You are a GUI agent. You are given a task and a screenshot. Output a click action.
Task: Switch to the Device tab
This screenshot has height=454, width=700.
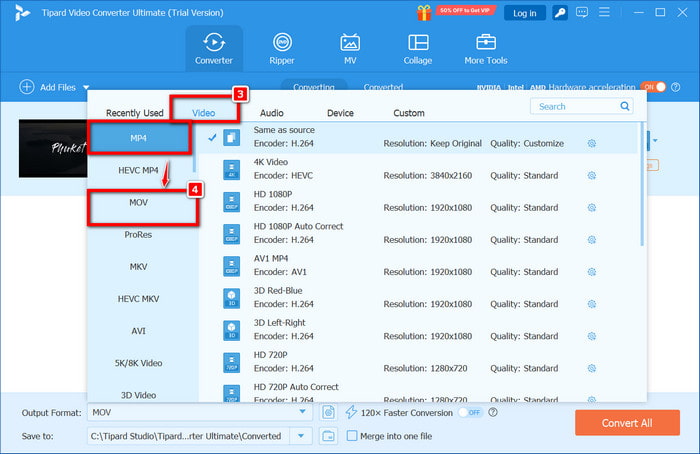pos(340,113)
